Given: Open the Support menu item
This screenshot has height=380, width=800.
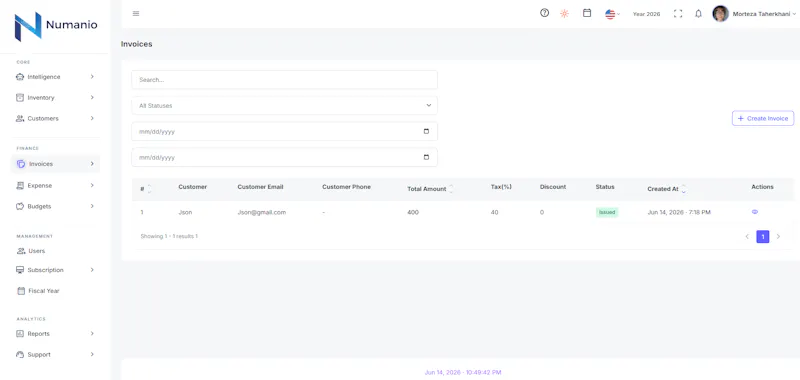Looking at the screenshot, I should click(55, 354).
